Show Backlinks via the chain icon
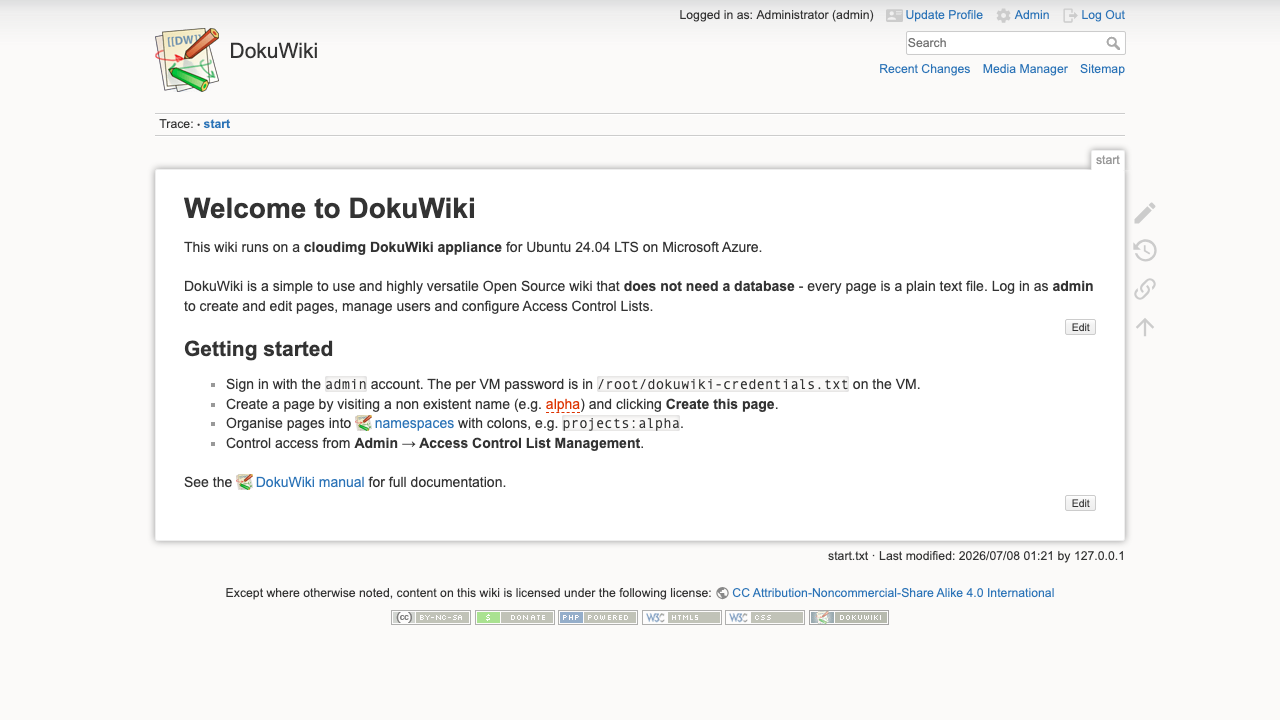This screenshot has width=1280, height=720. pyautogui.click(x=1145, y=289)
